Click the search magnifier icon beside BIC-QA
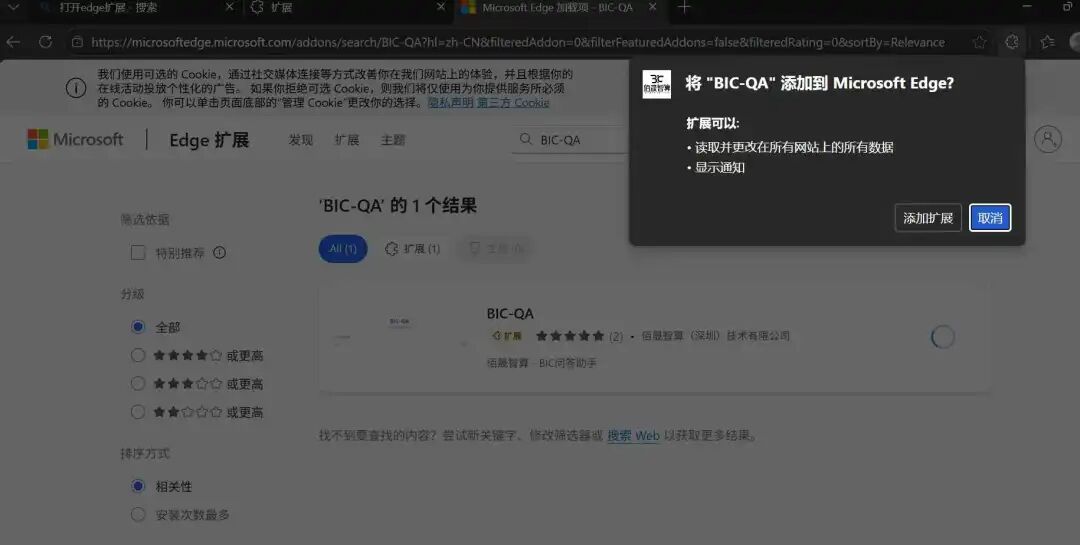The image size is (1080, 545). (526, 139)
